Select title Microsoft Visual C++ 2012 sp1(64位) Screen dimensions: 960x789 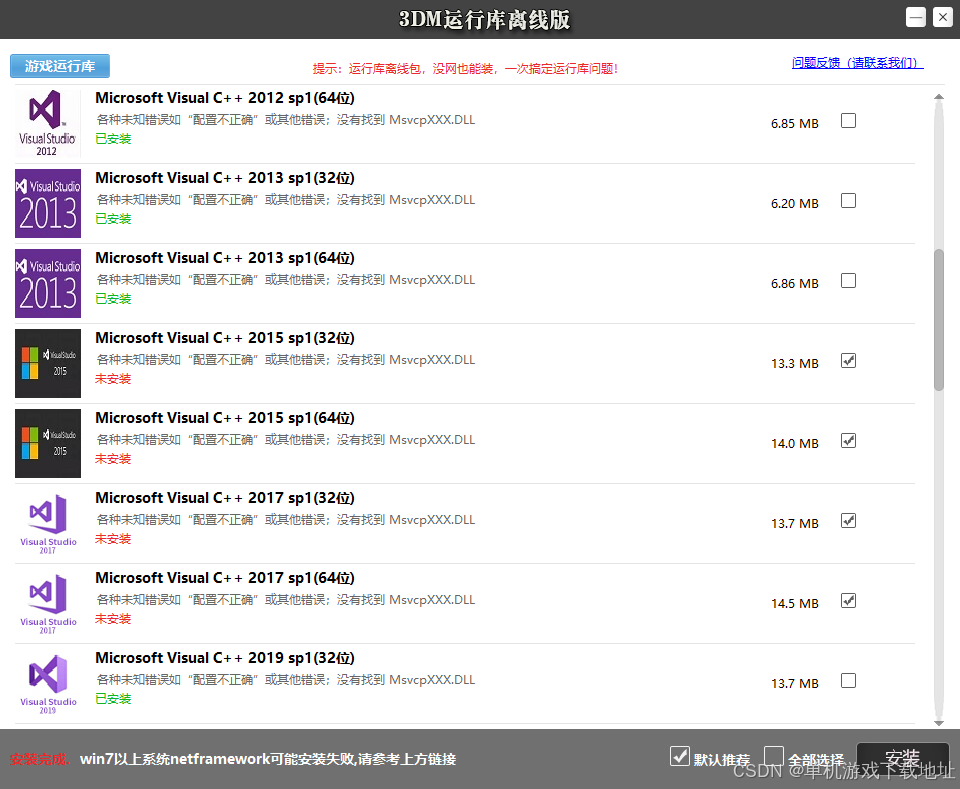click(x=225, y=98)
